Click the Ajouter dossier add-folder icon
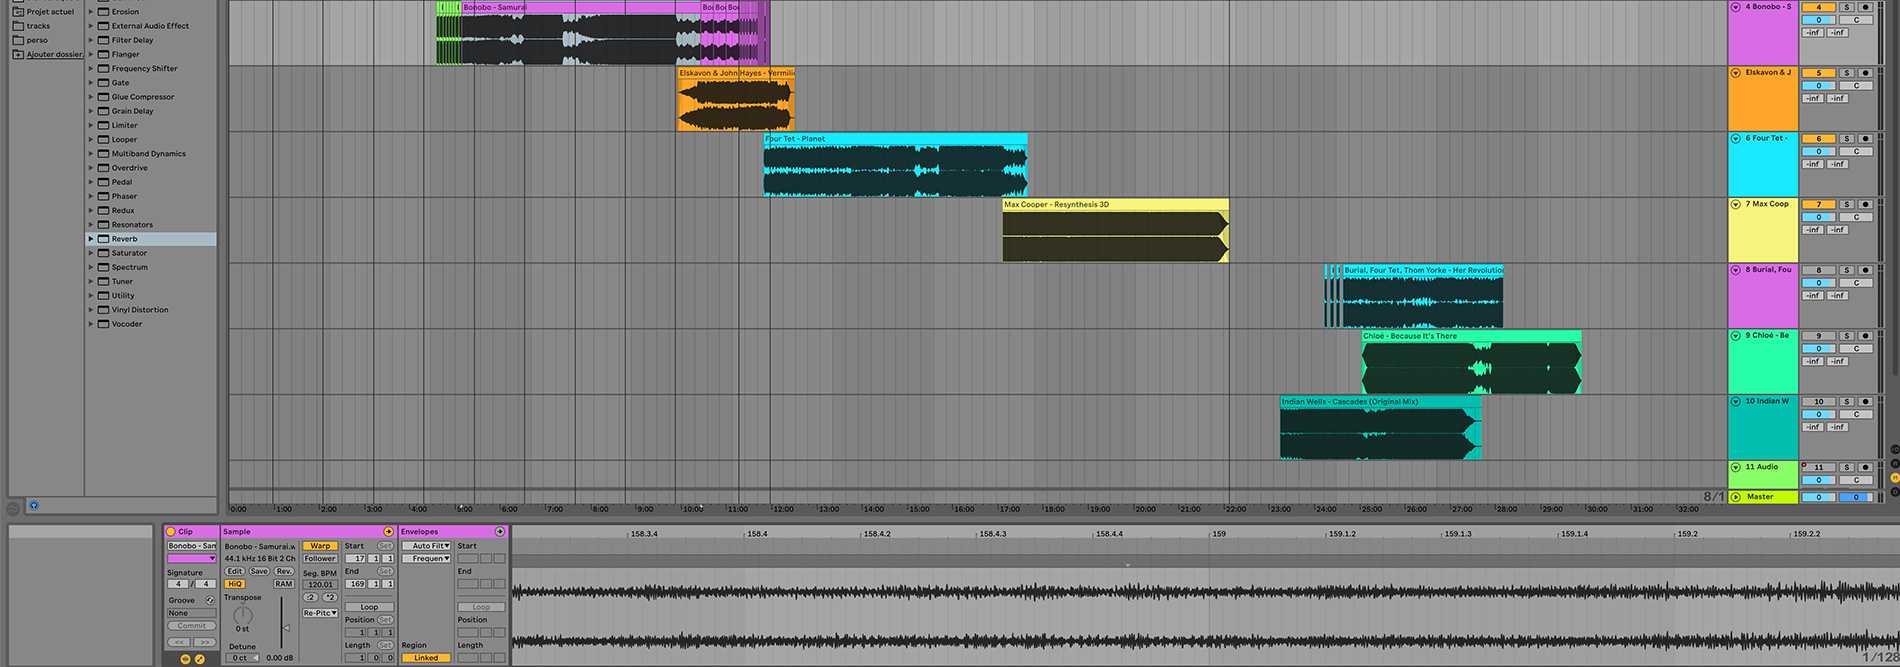Image resolution: width=1900 pixels, height=667 pixels. [18, 54]
